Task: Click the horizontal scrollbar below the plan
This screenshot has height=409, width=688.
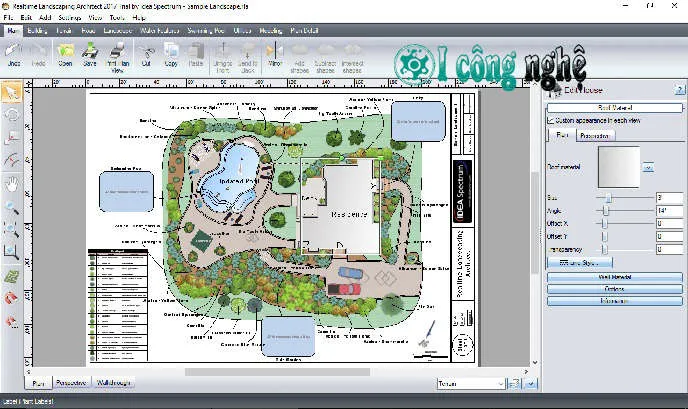Action: tap(277, 372)
